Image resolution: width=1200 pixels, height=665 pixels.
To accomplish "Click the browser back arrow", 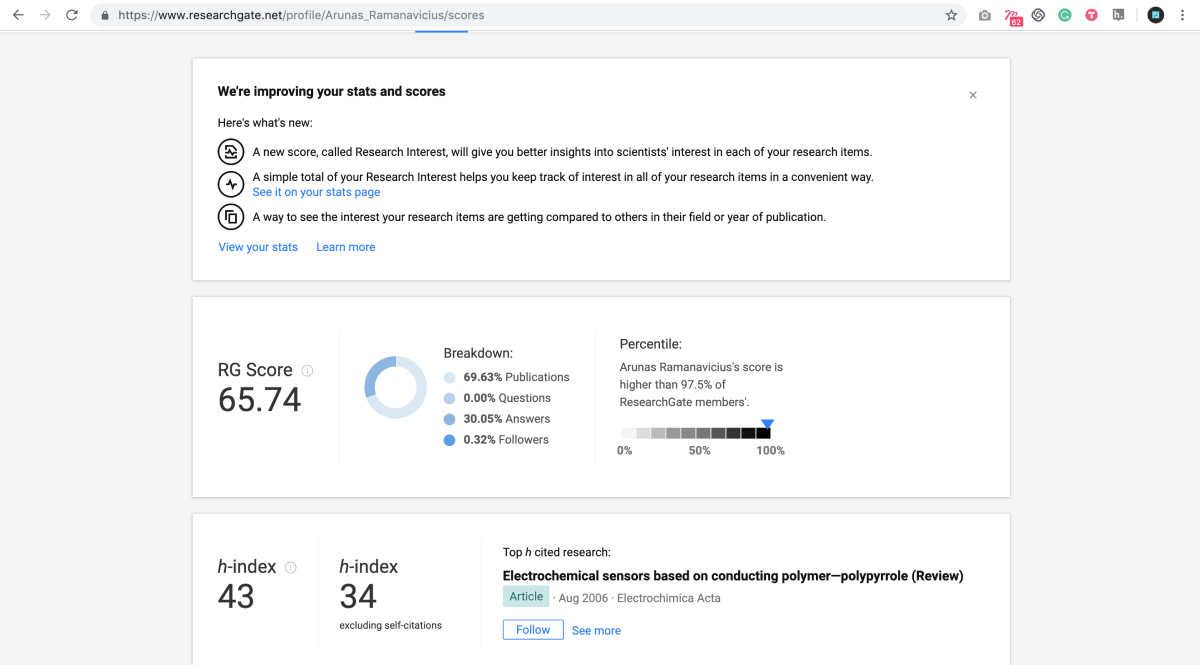I will (18, 15).
